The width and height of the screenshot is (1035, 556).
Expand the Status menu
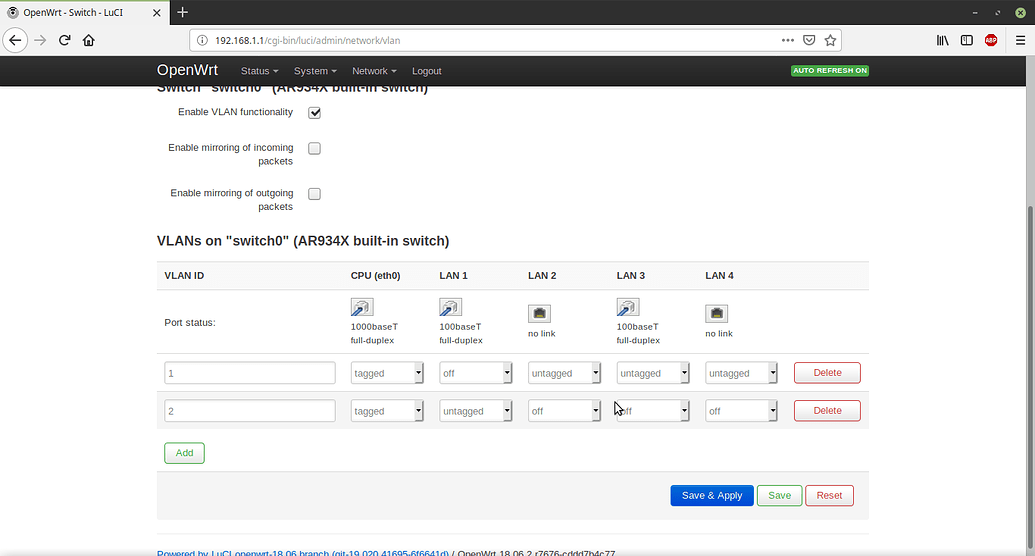(x=259, y=71)
